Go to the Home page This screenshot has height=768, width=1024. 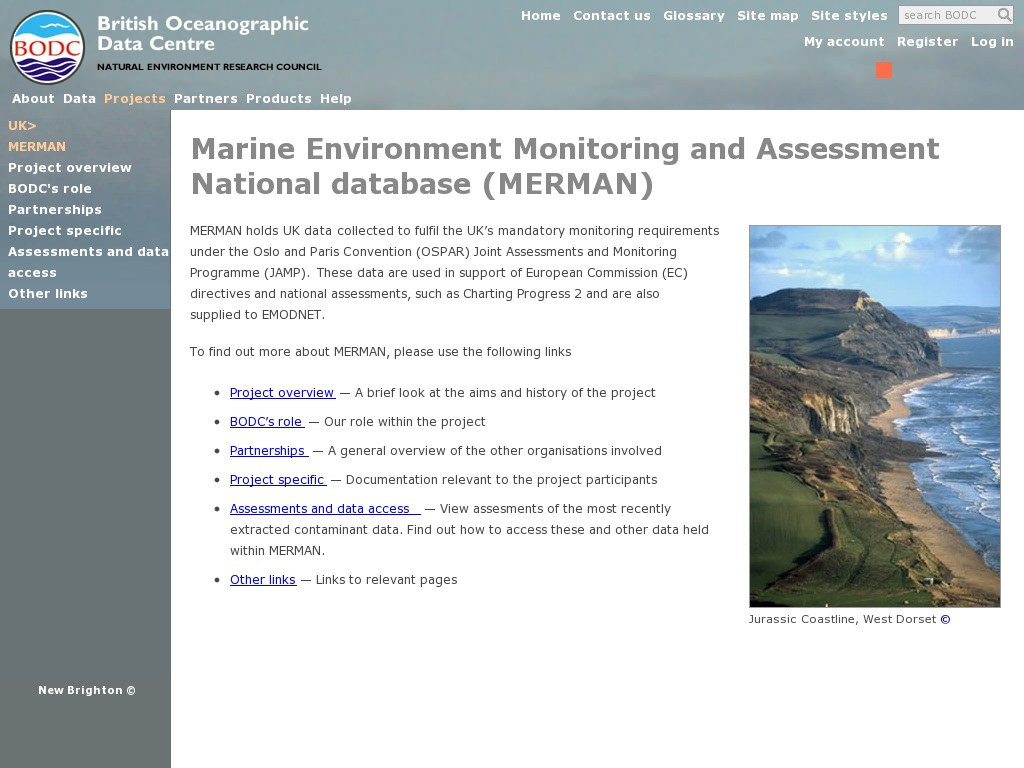541,16
